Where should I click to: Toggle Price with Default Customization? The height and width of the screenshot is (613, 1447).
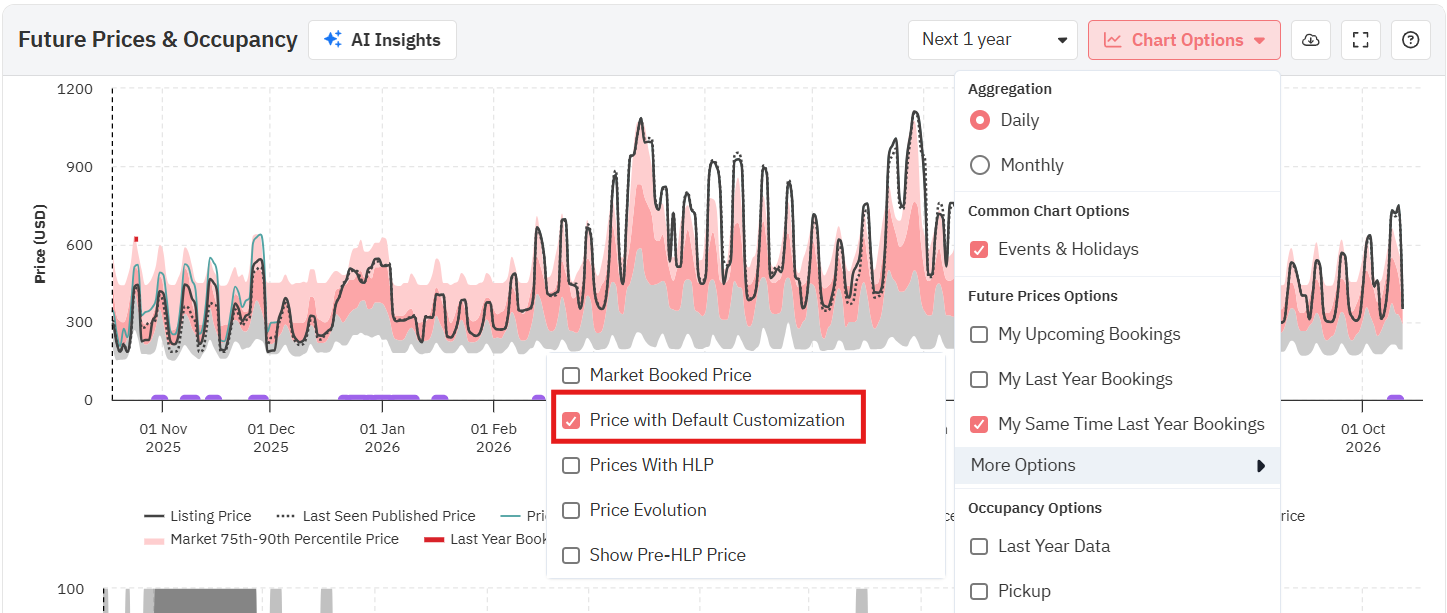coord(571,420)
